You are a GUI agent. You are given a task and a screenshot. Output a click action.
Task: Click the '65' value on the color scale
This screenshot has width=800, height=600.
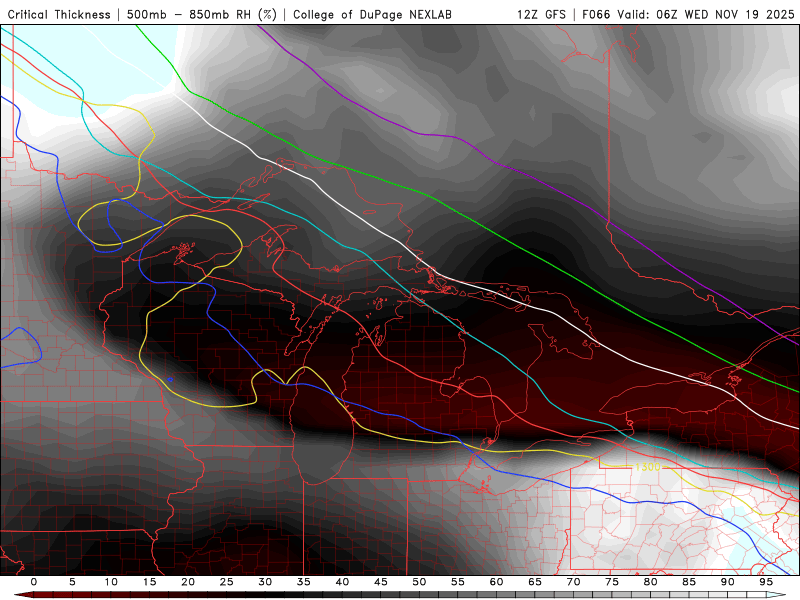[x=535, y=582]
